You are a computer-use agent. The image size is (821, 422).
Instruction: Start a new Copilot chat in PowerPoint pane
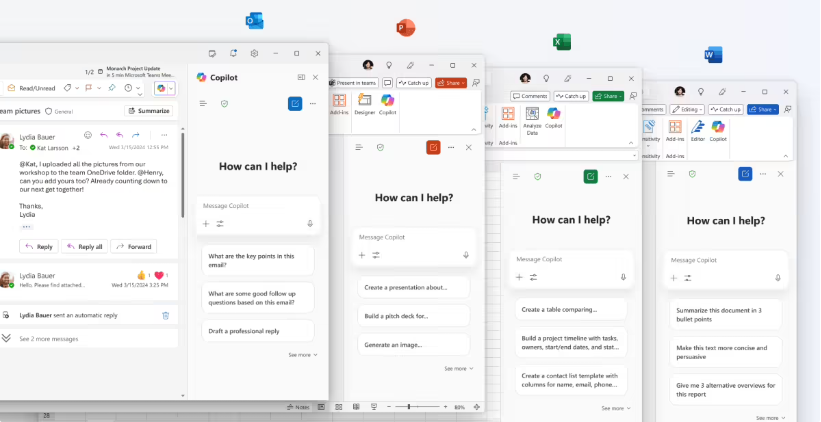click(433, 148)
